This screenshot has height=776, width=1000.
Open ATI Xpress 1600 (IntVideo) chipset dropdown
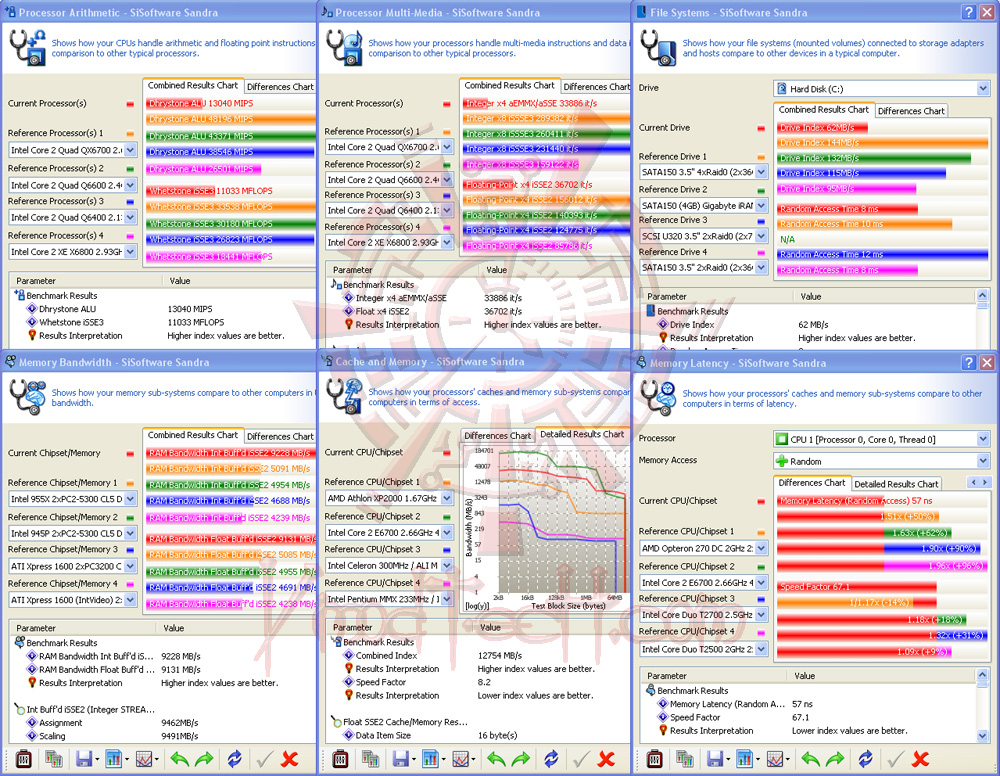pos(130,599)
